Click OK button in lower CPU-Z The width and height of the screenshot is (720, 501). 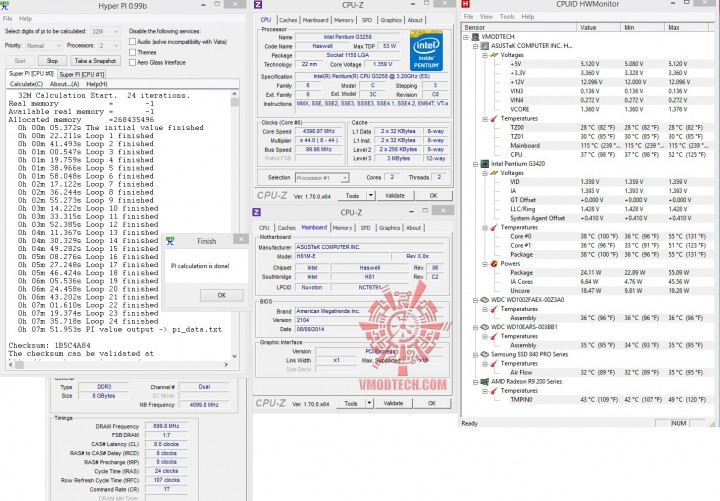(x=432, y=403)
